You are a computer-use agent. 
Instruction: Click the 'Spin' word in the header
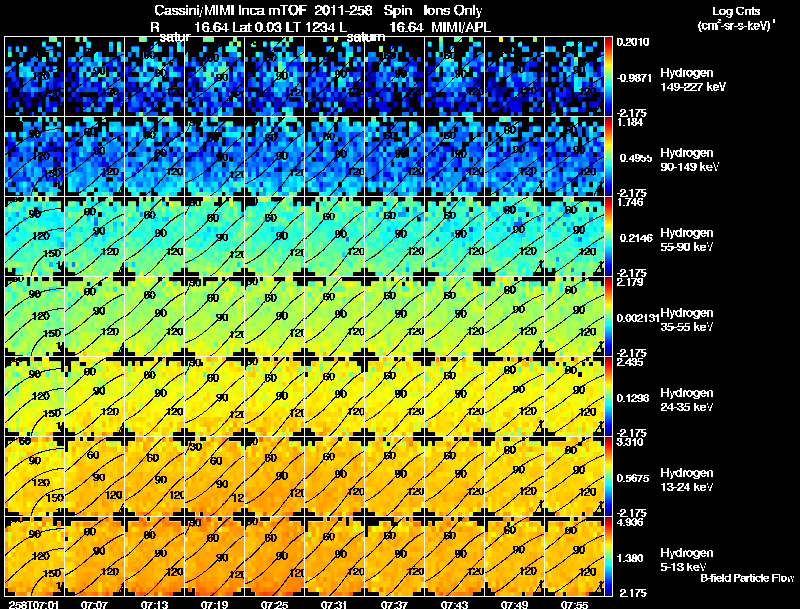(397, 11)
